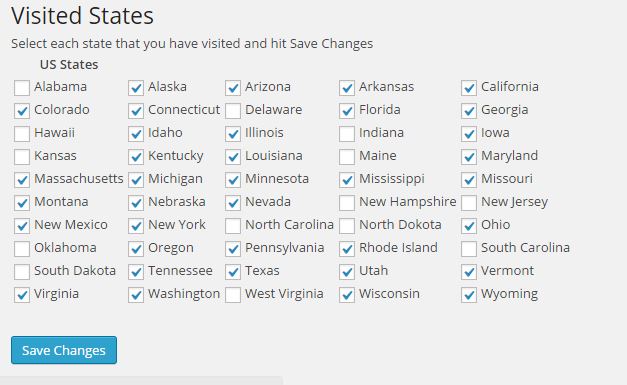
Task: Tick the Delaware checkbox
Action: point(233,111)
